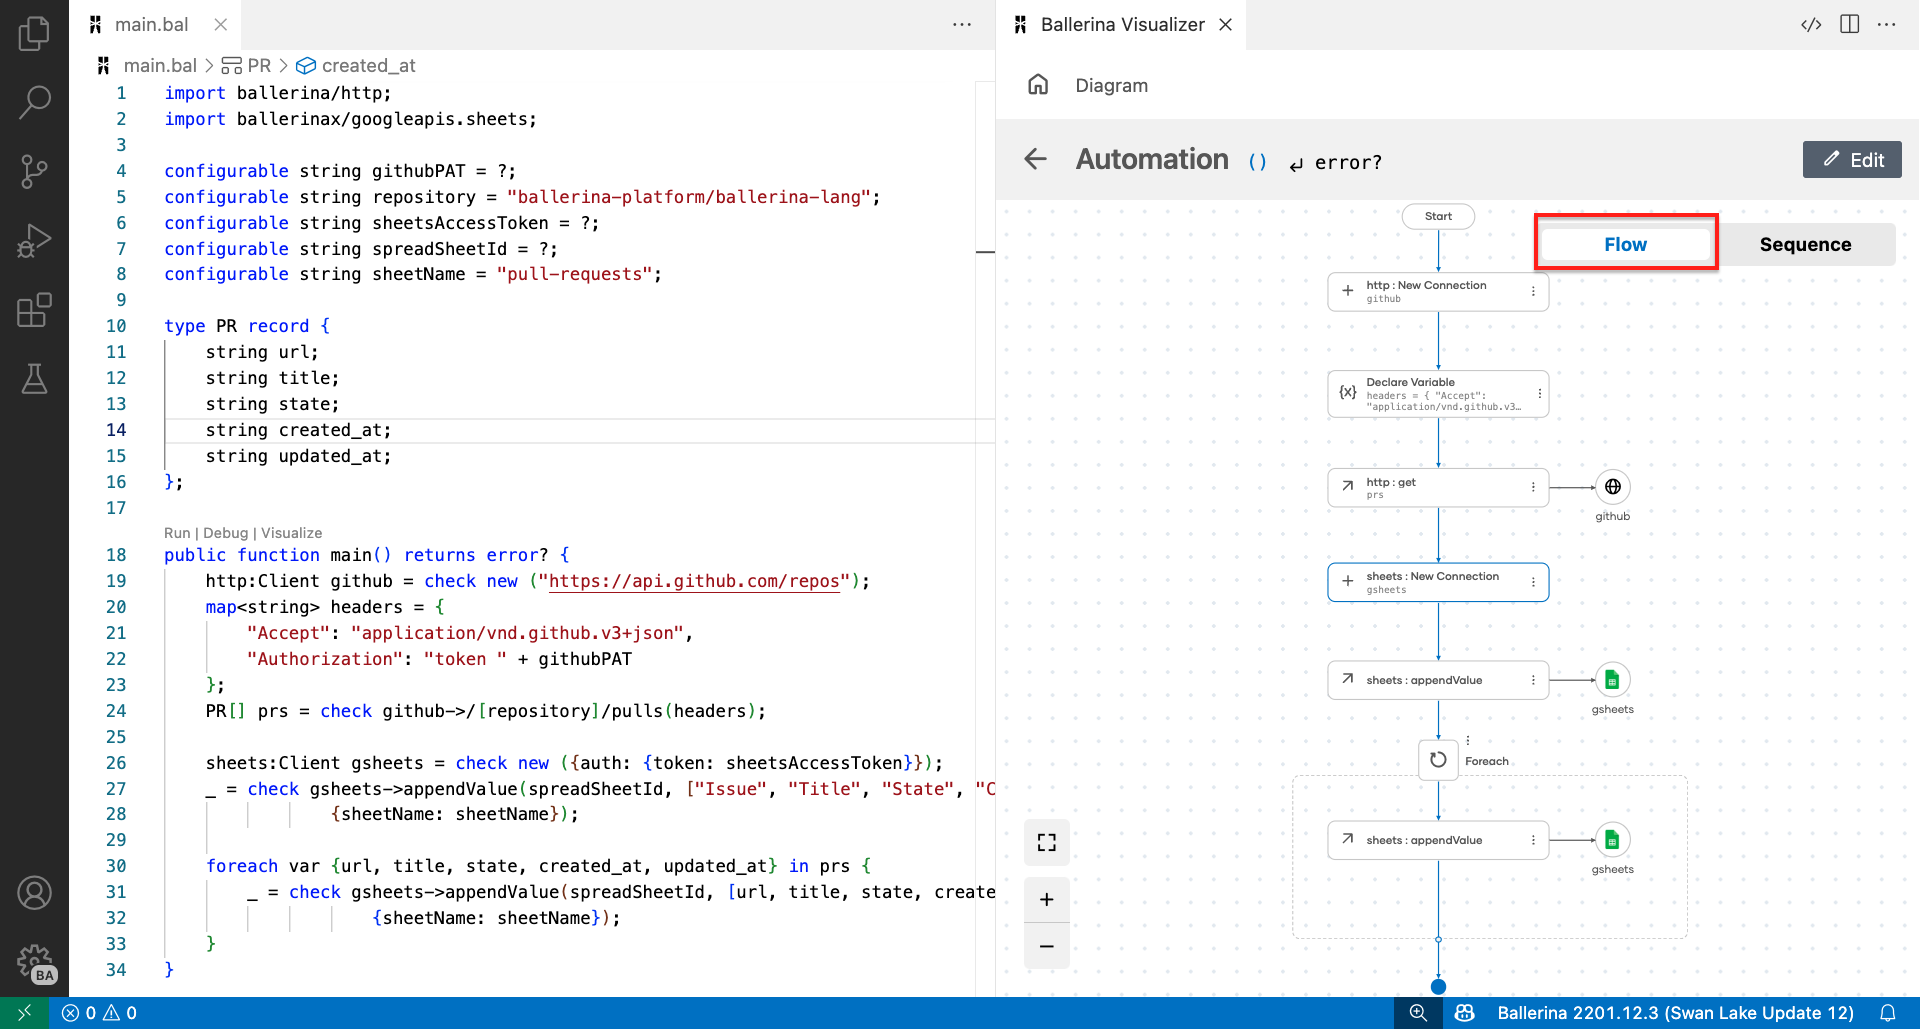The height and width of the screenshot is (1029, 1920).
Task: Open the Explorer view in activity bar
Action: [34, 33]
